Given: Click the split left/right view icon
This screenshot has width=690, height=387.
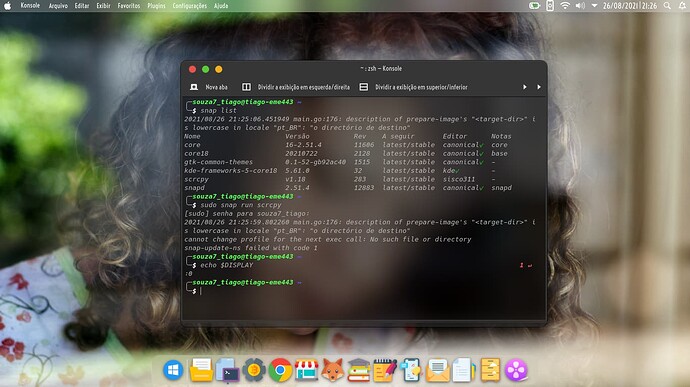Looking at the screenshot, I should coord(246,87).
